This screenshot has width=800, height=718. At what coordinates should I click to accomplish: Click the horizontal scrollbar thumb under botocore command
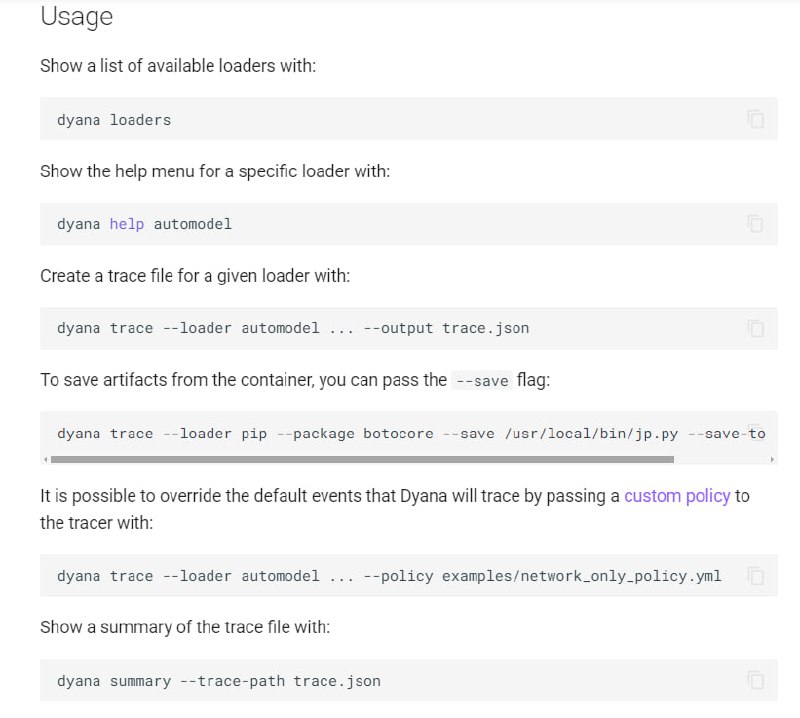[x=360, y=459]
